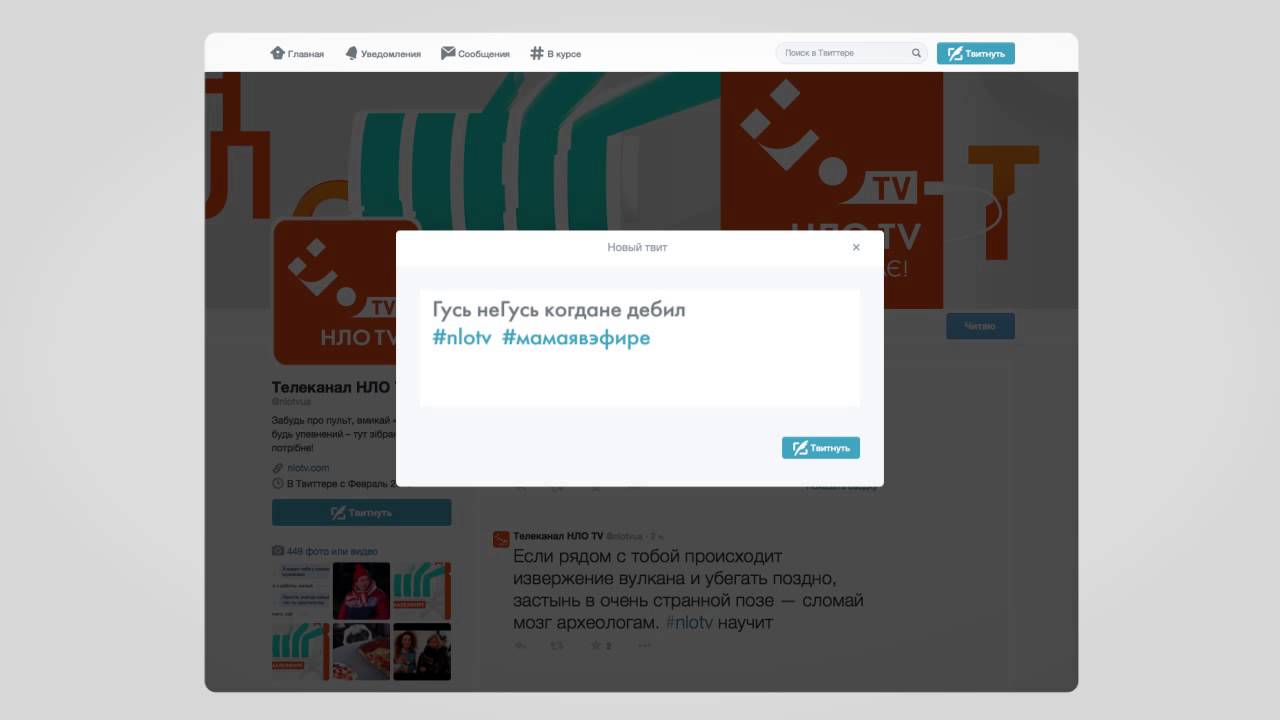Screen dimensions: 1280x720
Task: Click the Читаю follow button
Action: click(x=980, y=326)
